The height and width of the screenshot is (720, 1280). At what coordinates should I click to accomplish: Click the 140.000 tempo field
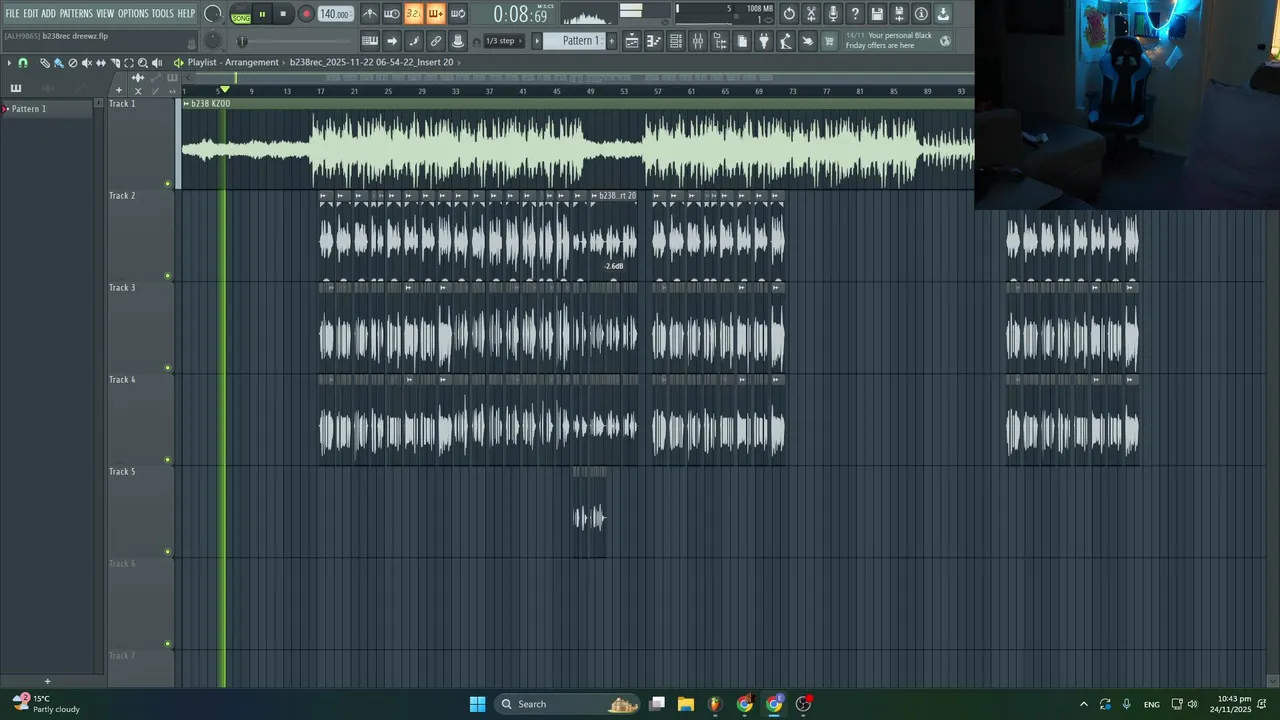pyautogui.click(x=335, y=14)
